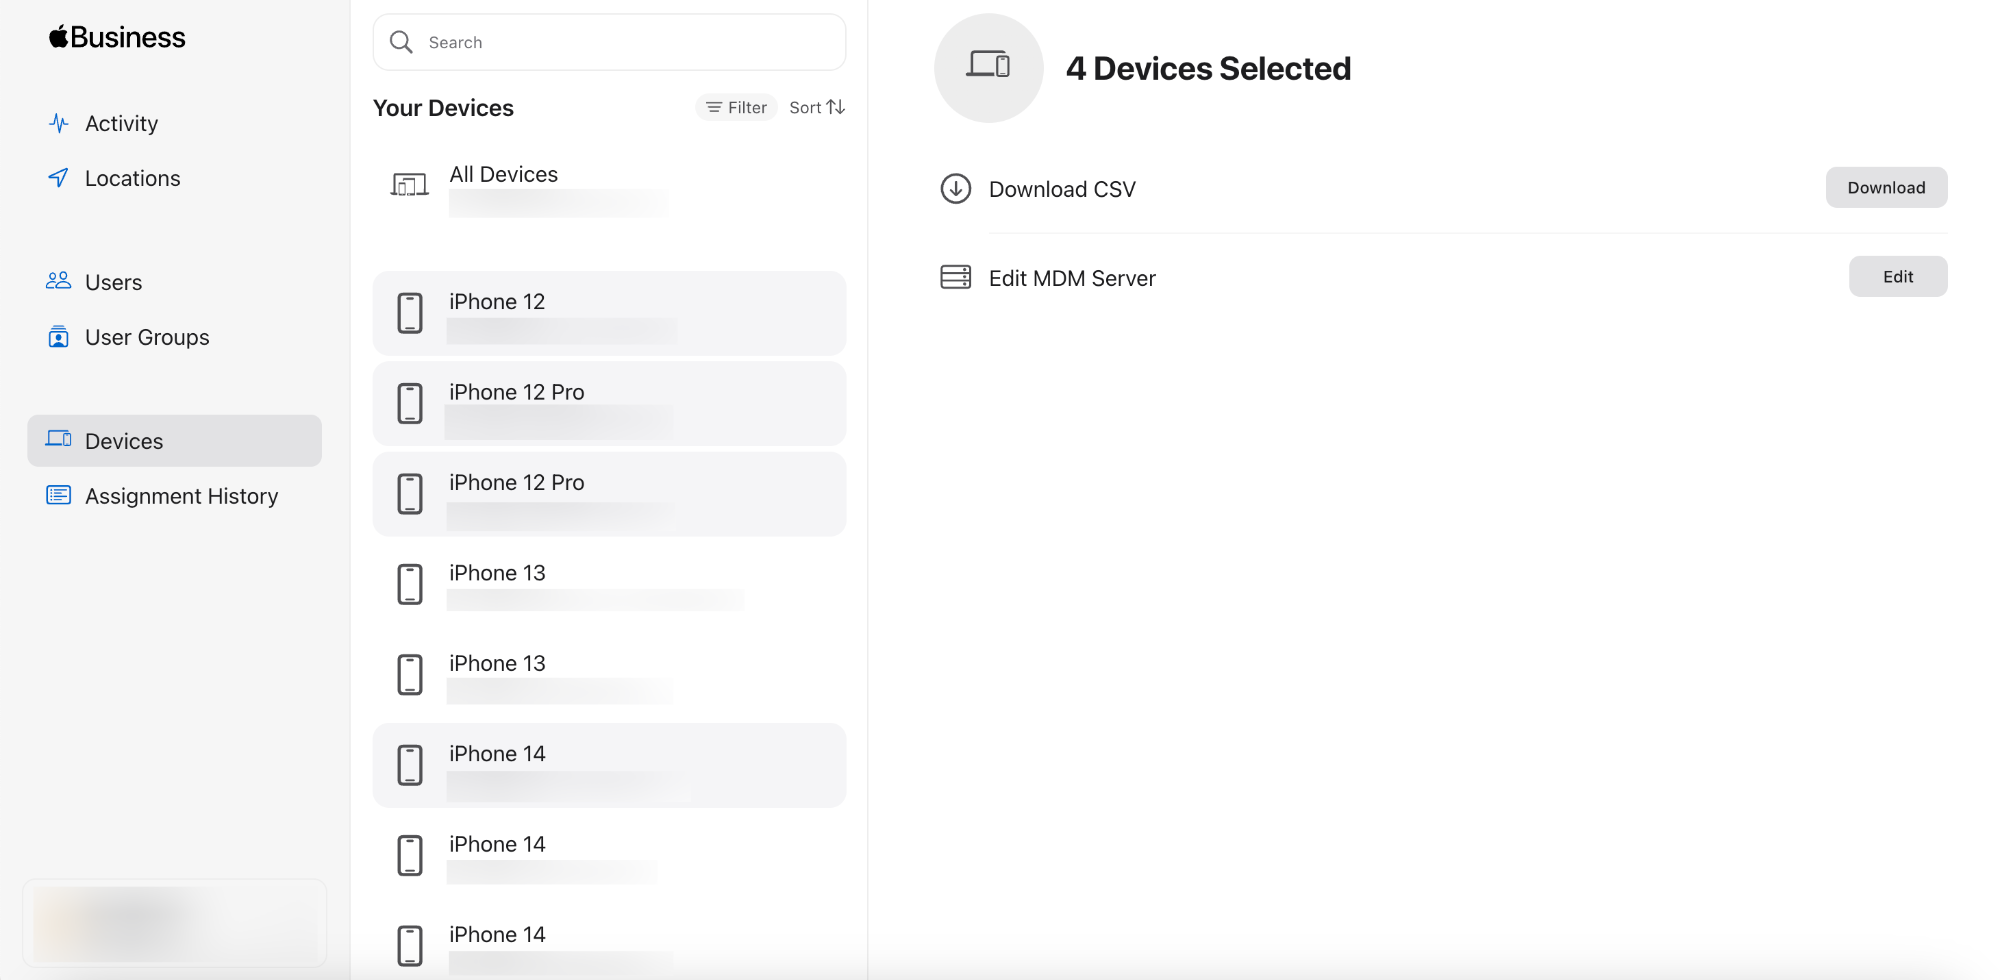Viewport: 2000px width, 980px height.
Task: Select Devices in the sidebar
Action: 174,441
